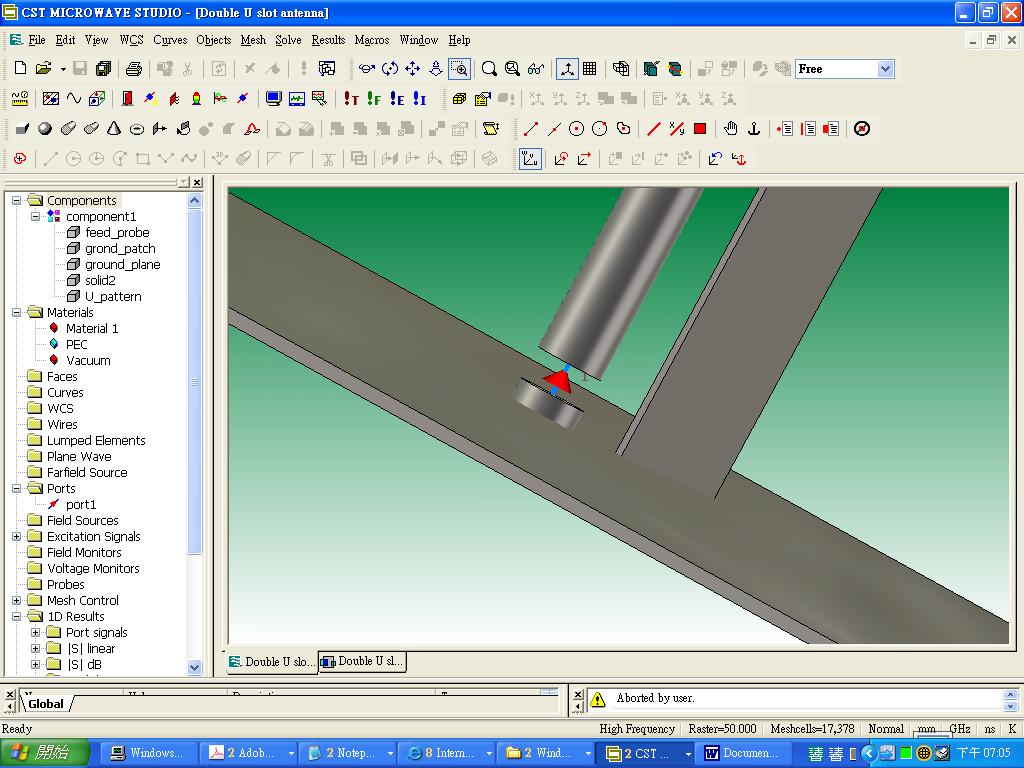Open recent files arrow beside Open

point(63,69)
